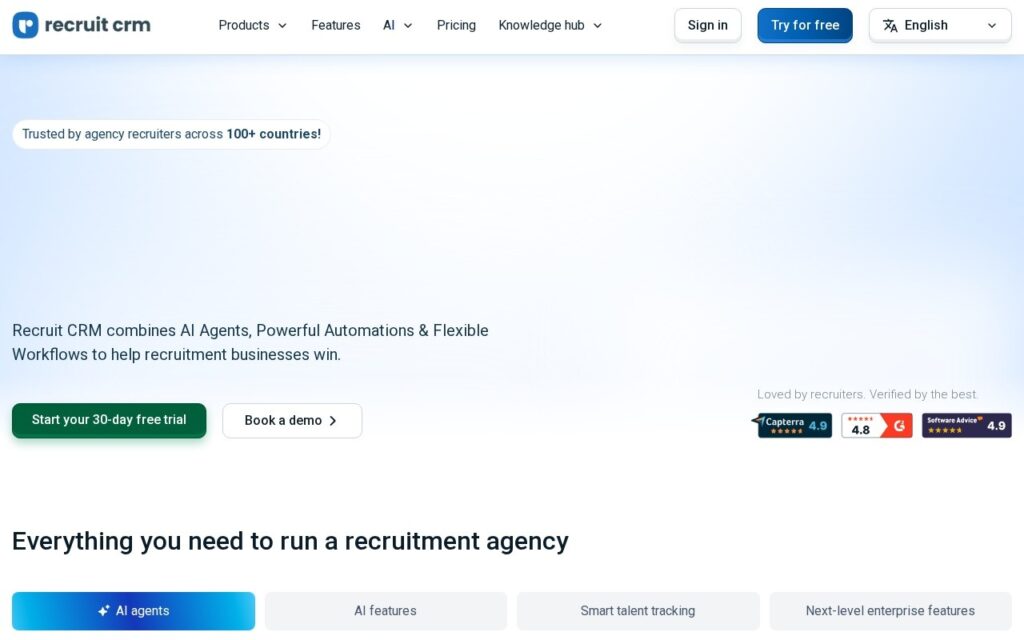Screen dimensions: 1024x640
Task: Open the Software Advice 4.9 badge
Action: [967, 425]
